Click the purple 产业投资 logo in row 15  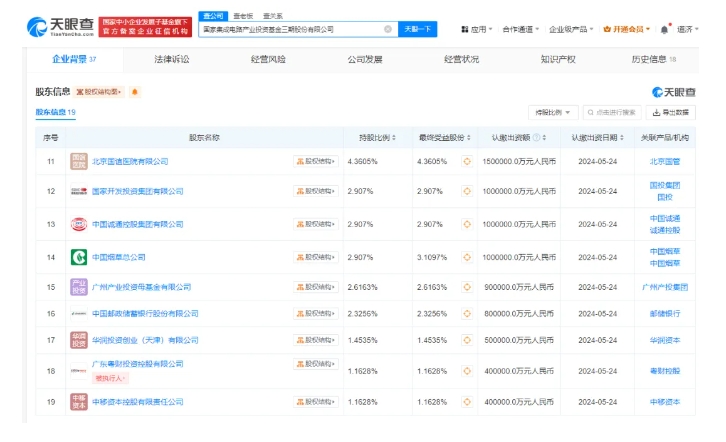click(x=79, y=287)
